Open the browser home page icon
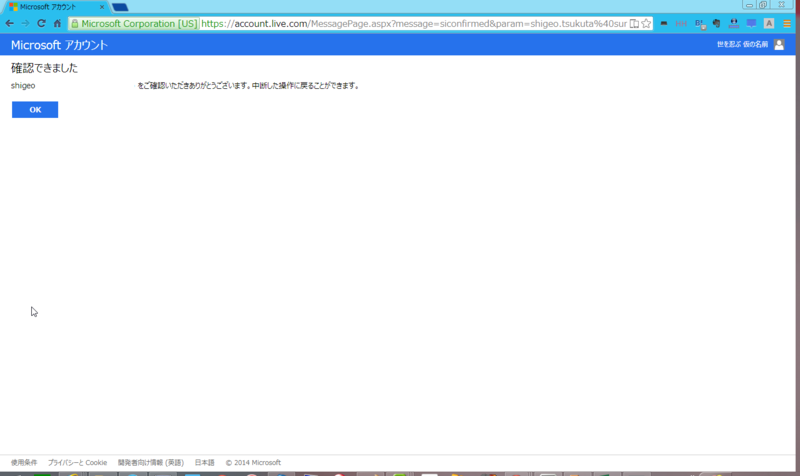 57,23
